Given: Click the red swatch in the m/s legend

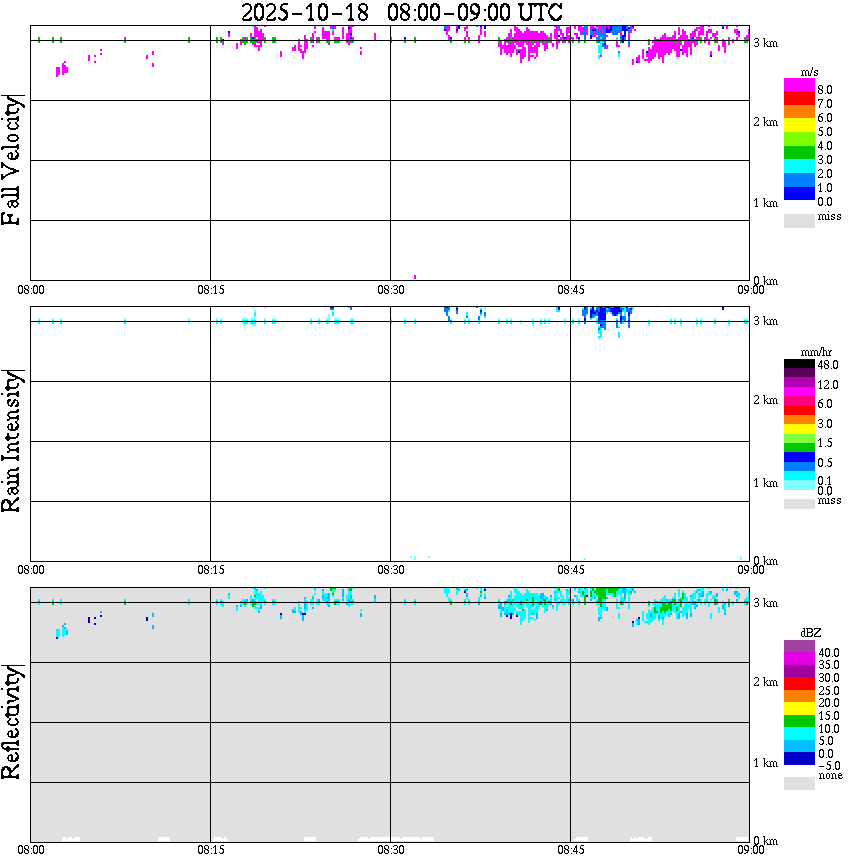Looking at the screenshot, I should pyautogui.click(x=799, y=99).
